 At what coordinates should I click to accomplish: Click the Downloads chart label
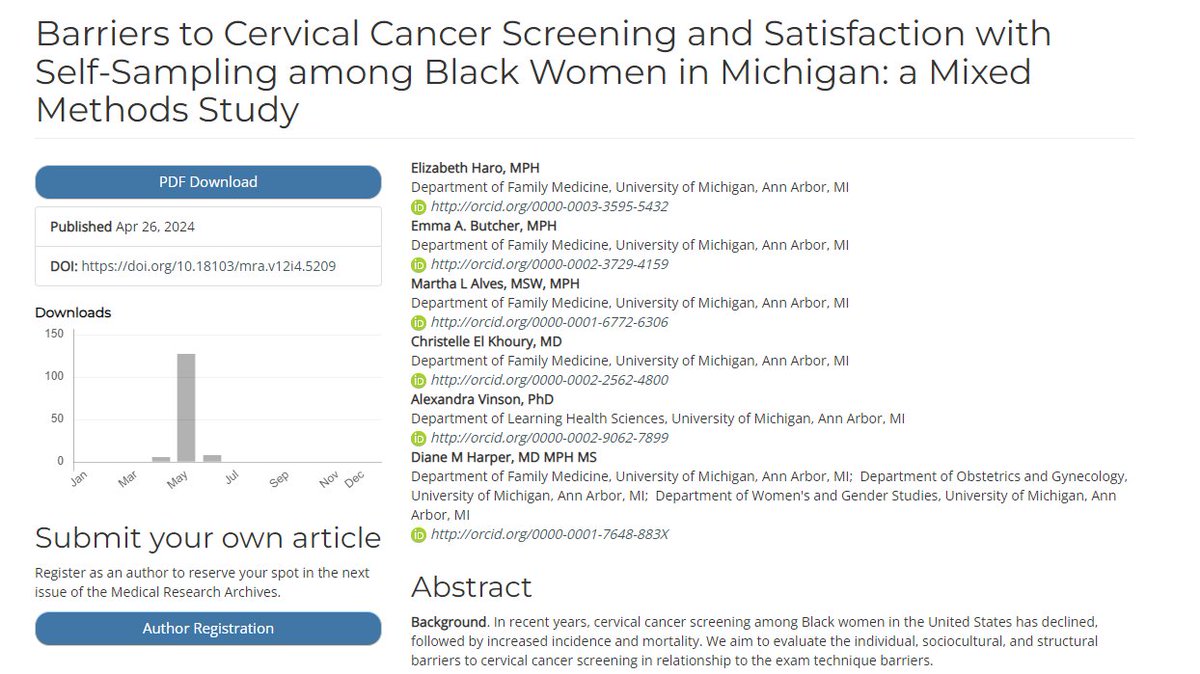pyautogui.click(x=73, y=312)
